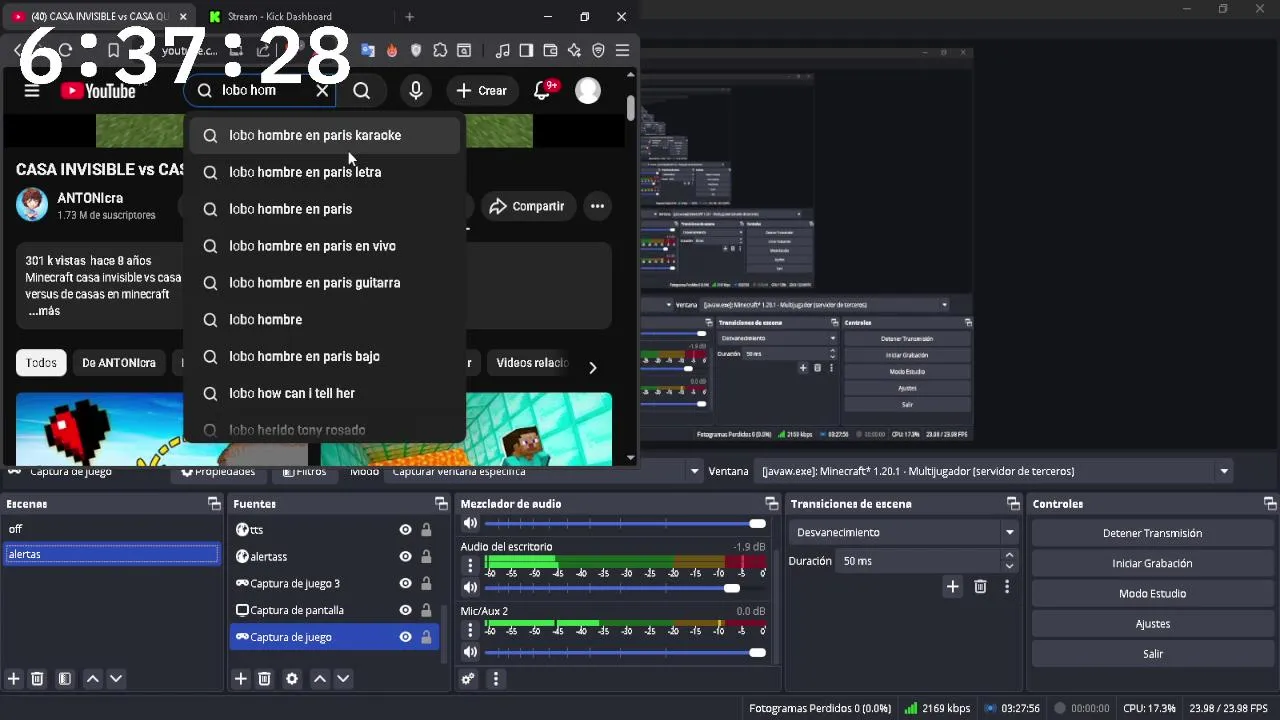
Task: Click Iniciar Grabación button
Action: click(x=1152, y=563)
